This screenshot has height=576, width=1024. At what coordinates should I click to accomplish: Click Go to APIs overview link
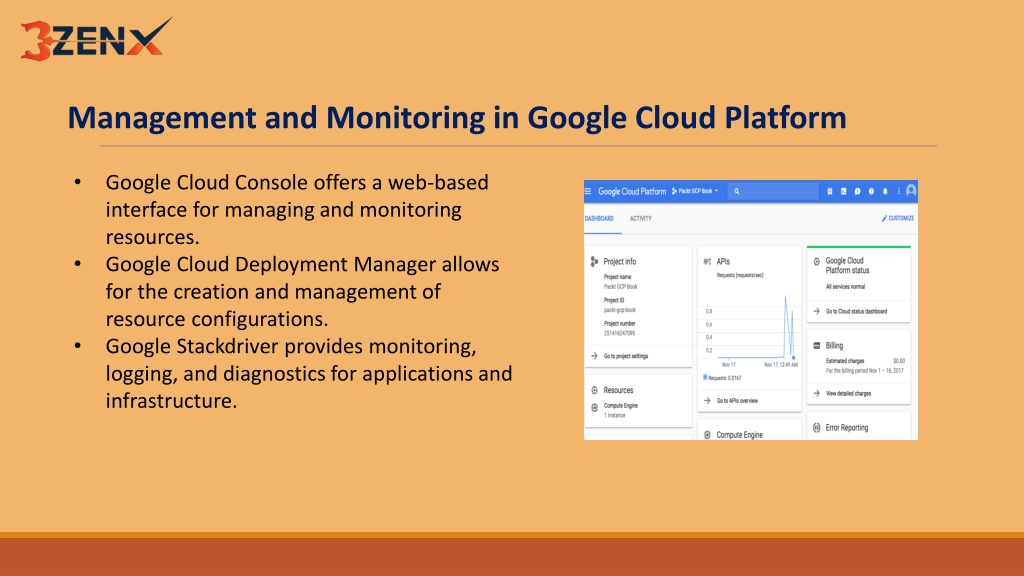pos(737,401)
